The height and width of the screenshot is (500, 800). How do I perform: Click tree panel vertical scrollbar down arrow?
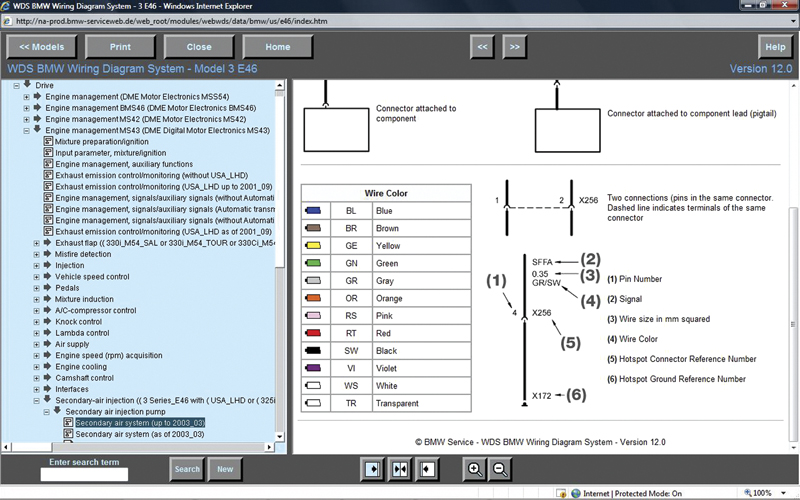[279, 436]
